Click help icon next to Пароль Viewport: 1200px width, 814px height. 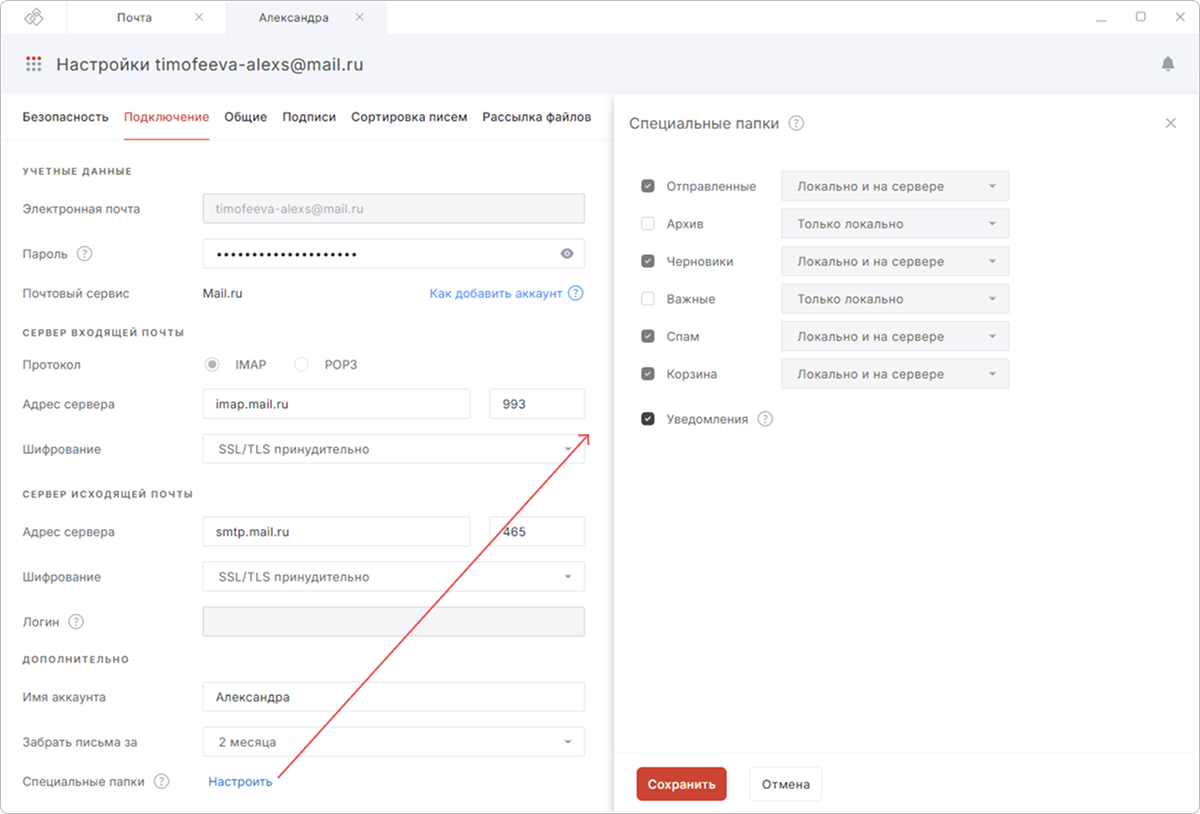point(85,254)
